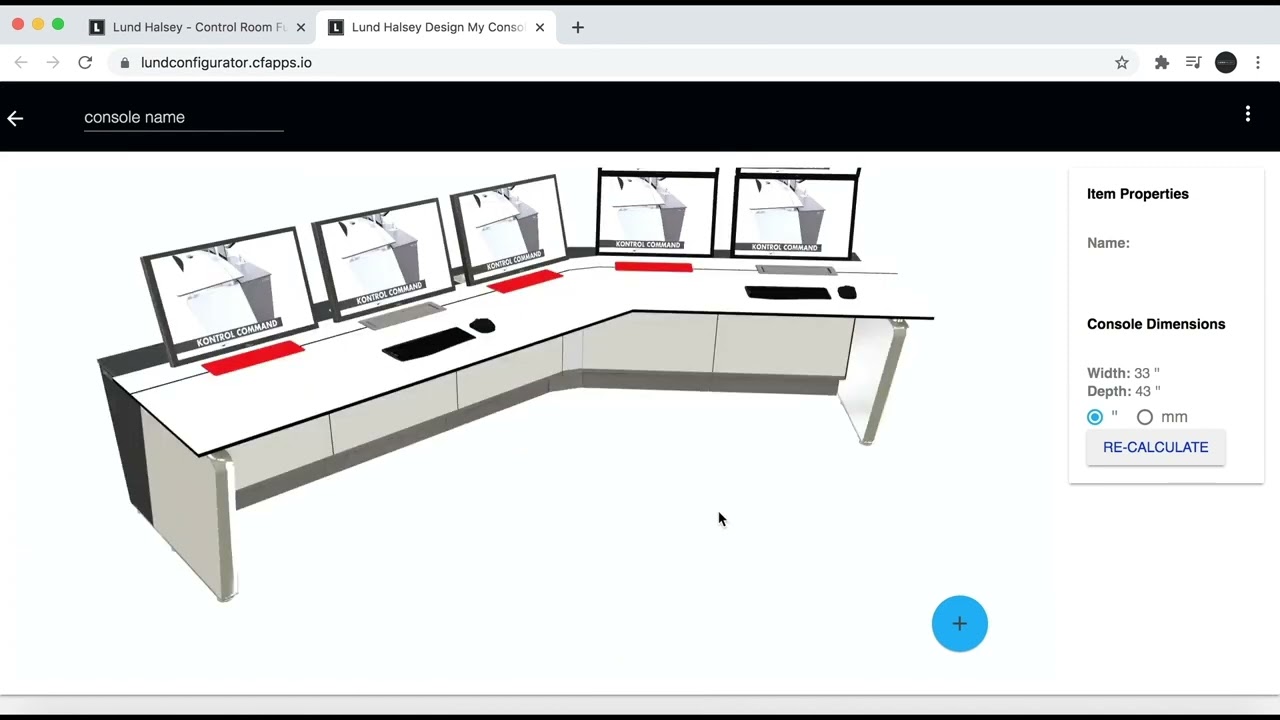Screen dimensions: 1280x720
Task: Select the black mouse on left desk
Action: tap(482, 325)
